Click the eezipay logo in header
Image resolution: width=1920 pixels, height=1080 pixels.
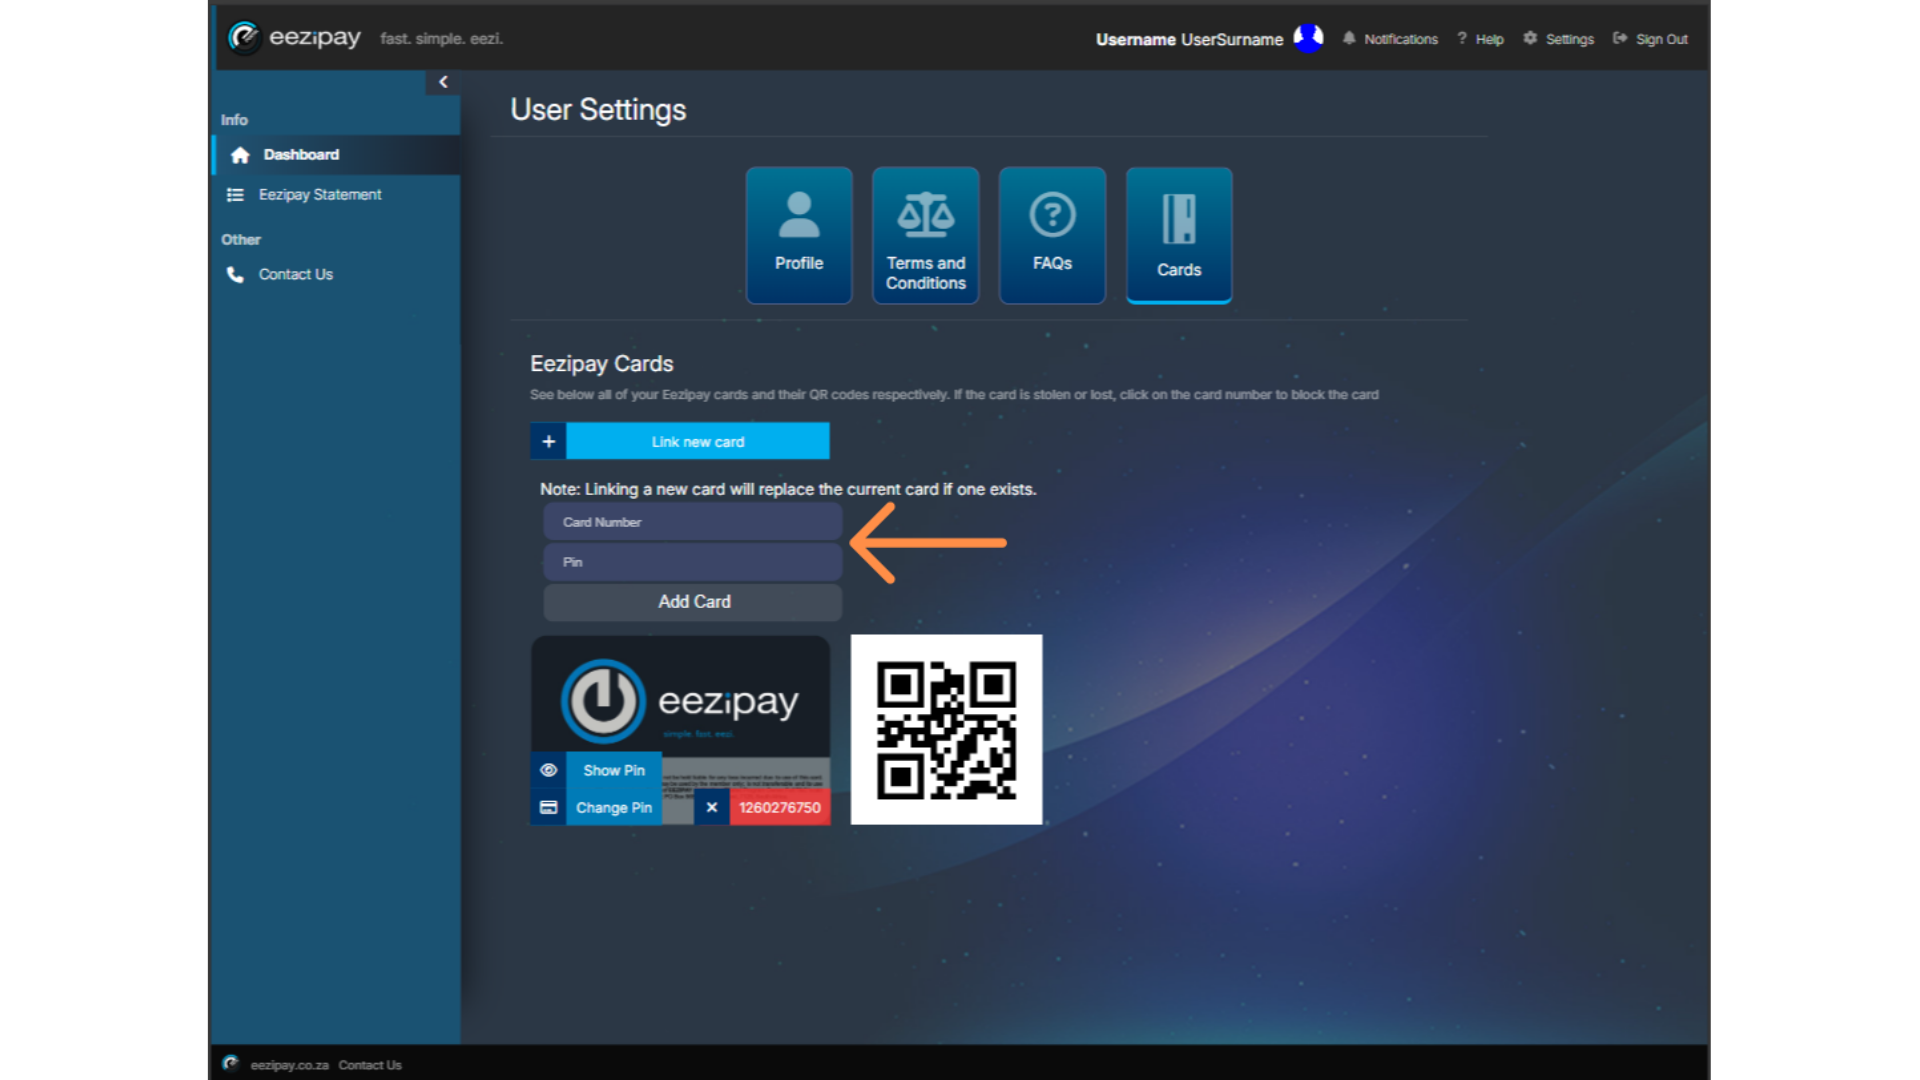click(x=294, y=38)
